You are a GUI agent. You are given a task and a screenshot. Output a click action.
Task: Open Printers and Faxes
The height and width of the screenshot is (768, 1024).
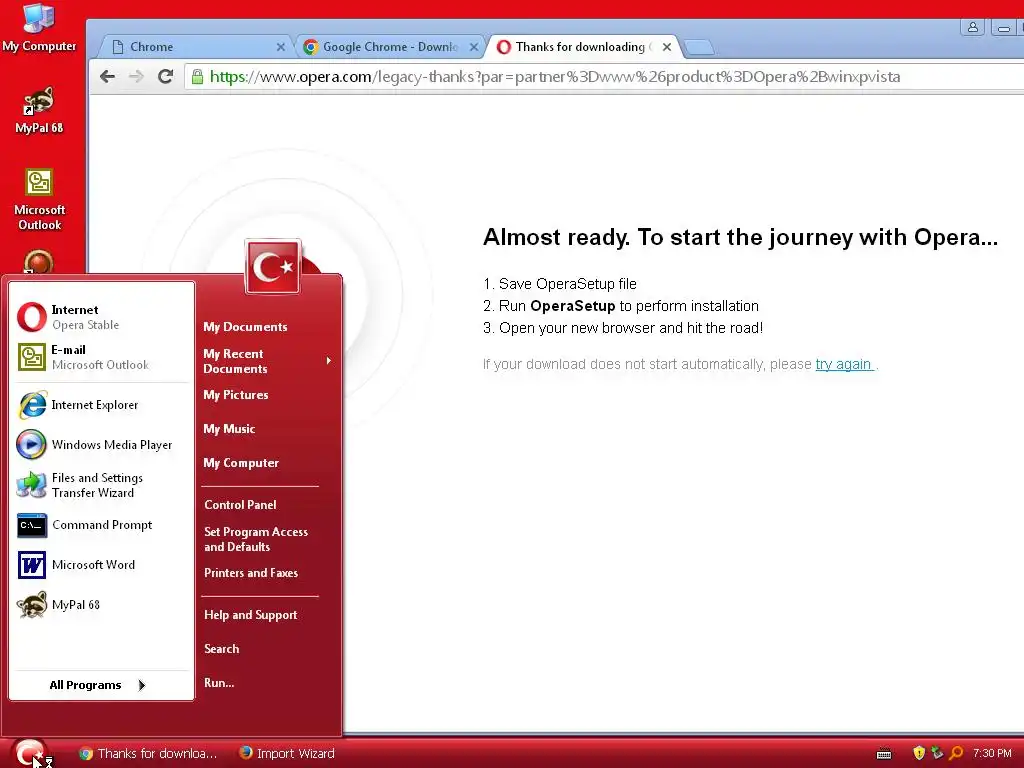(x=251, y=573)
